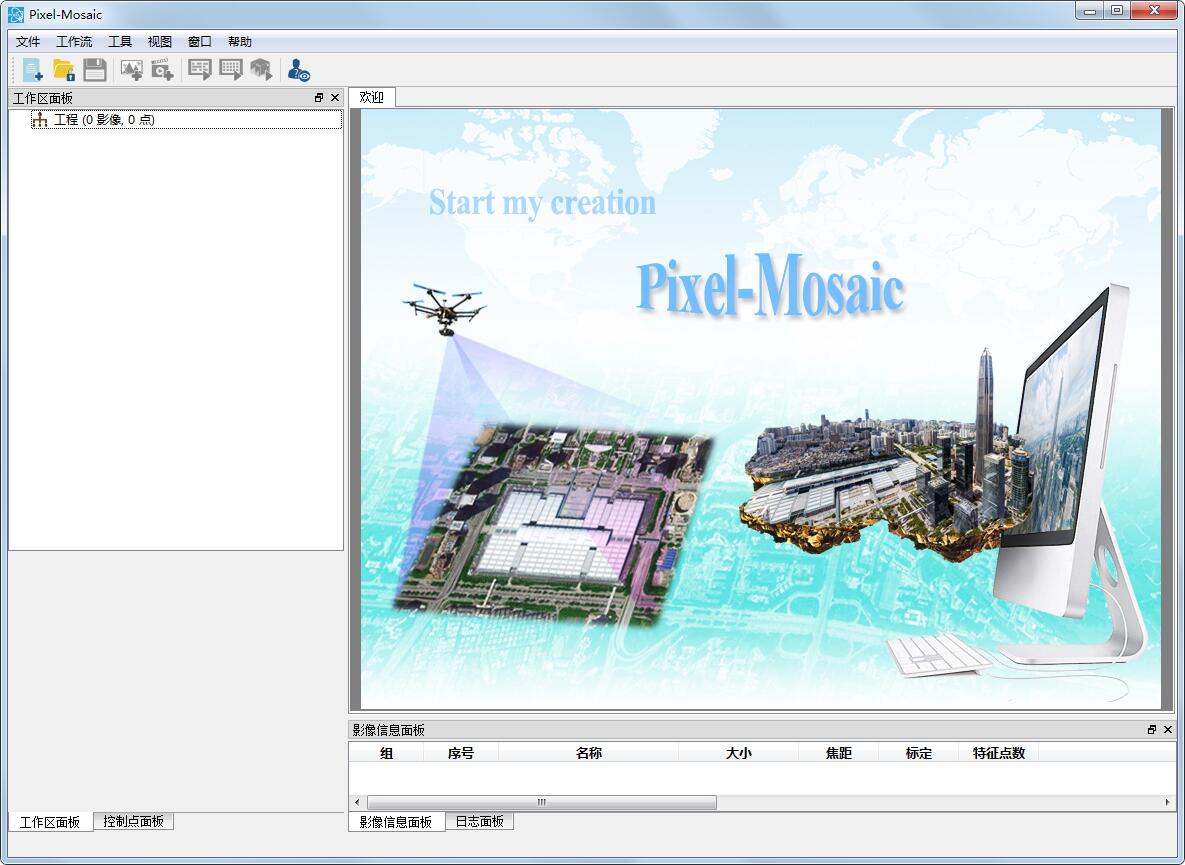The height and width of the screenshot is (865, 1185).
Task: Click the 标定 column header
Action: 919,752
